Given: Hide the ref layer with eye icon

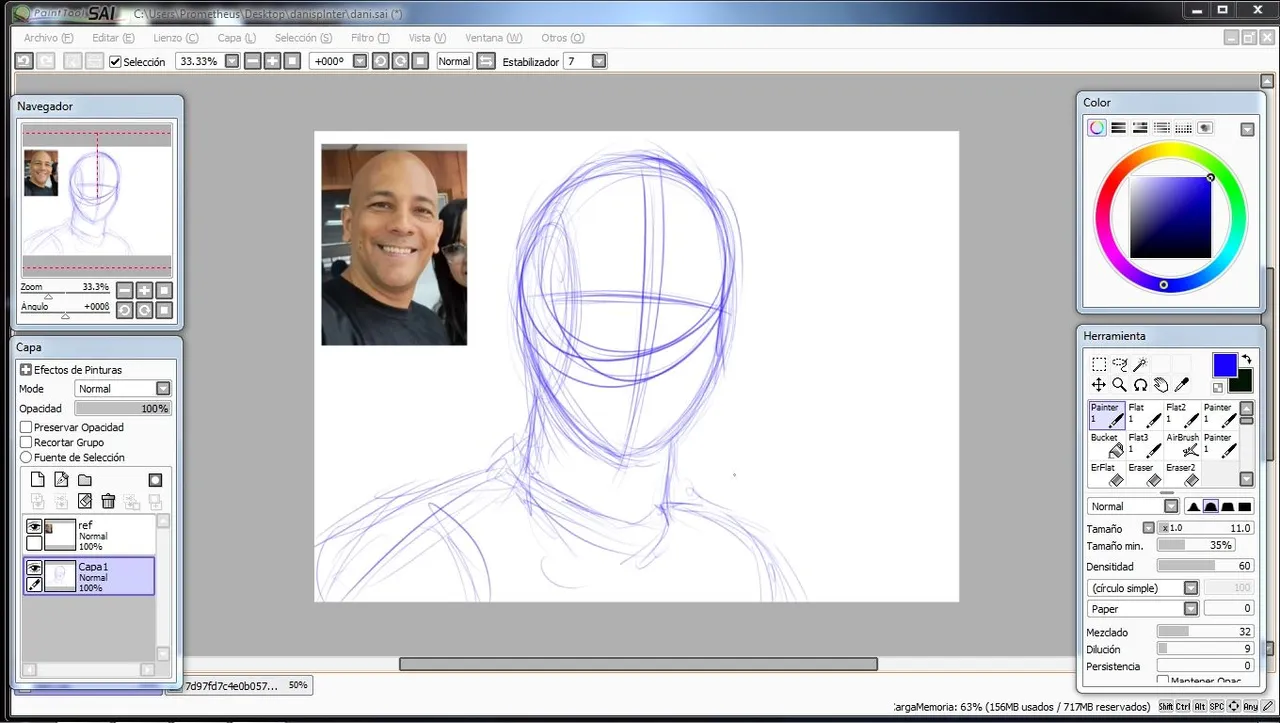Looking at the screenshot, I should (x=34, y=527).
